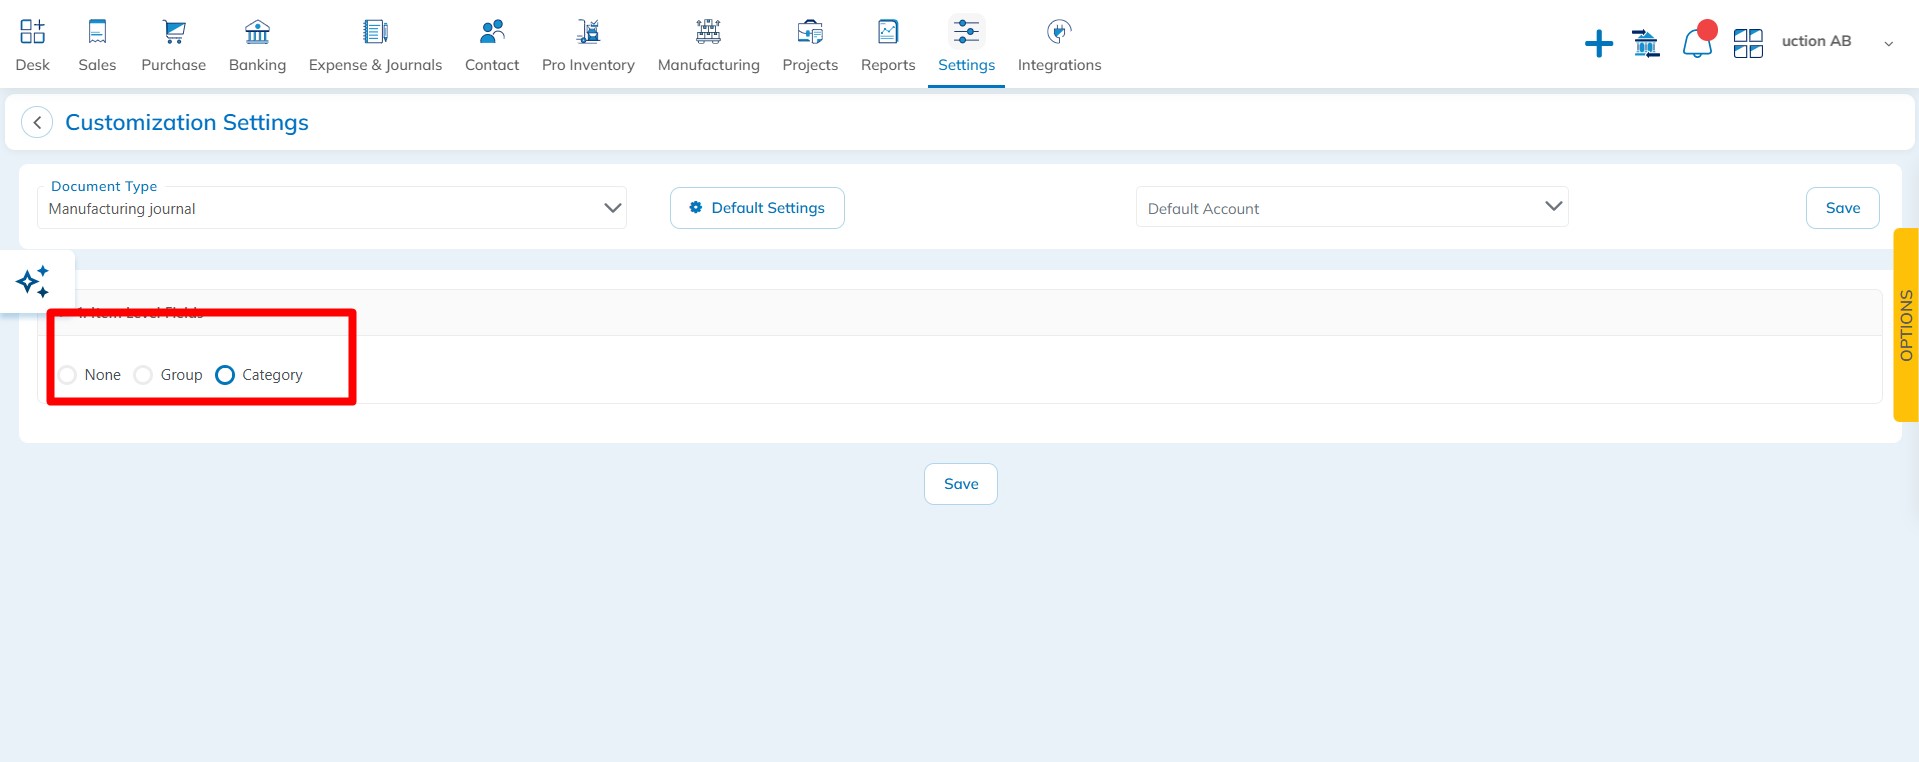
Task: Open the Purchase cart icon
Action: [174, 33]
